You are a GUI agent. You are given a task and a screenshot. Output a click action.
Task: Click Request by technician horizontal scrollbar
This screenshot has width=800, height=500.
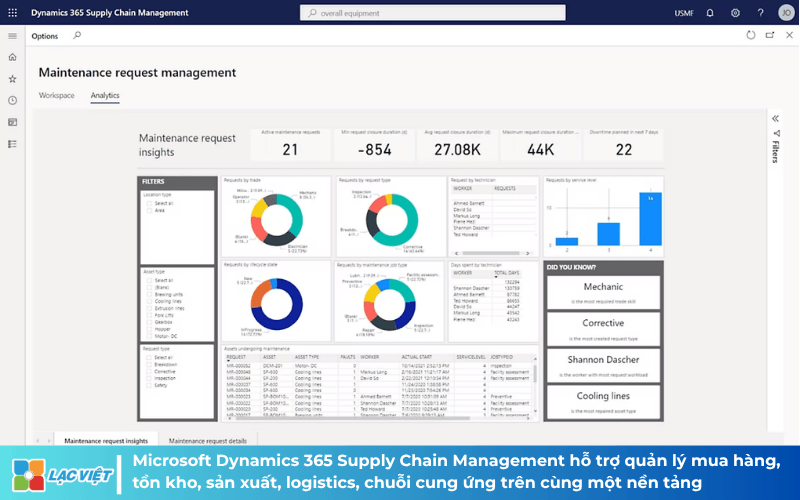click(491, 253)
